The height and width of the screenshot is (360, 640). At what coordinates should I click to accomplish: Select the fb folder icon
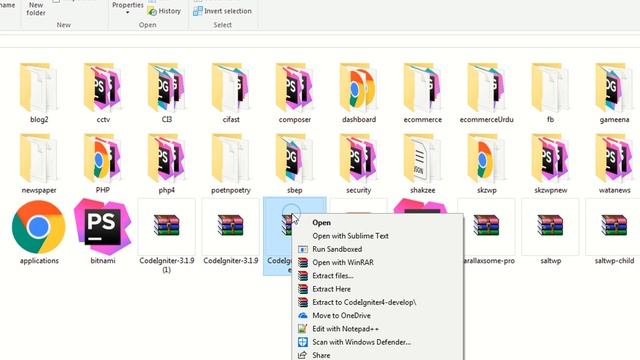pyautogui.click(x=550, y=87)
